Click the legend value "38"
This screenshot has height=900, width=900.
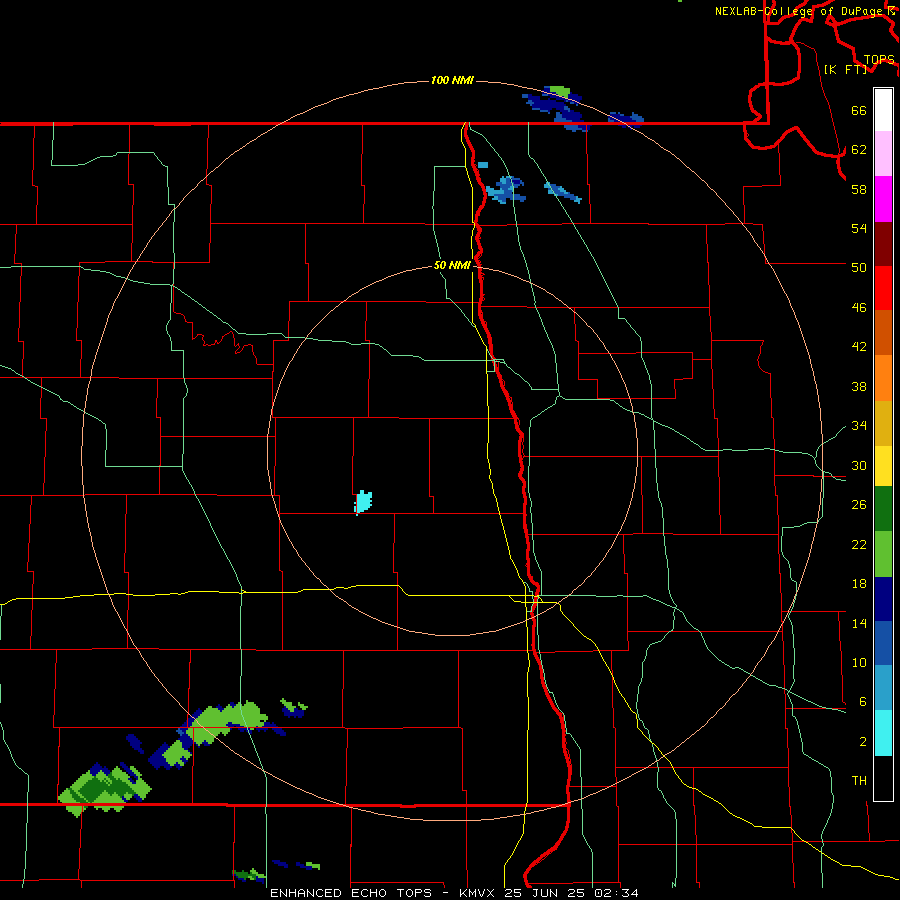pyautogui.click(x=859, y=387)
